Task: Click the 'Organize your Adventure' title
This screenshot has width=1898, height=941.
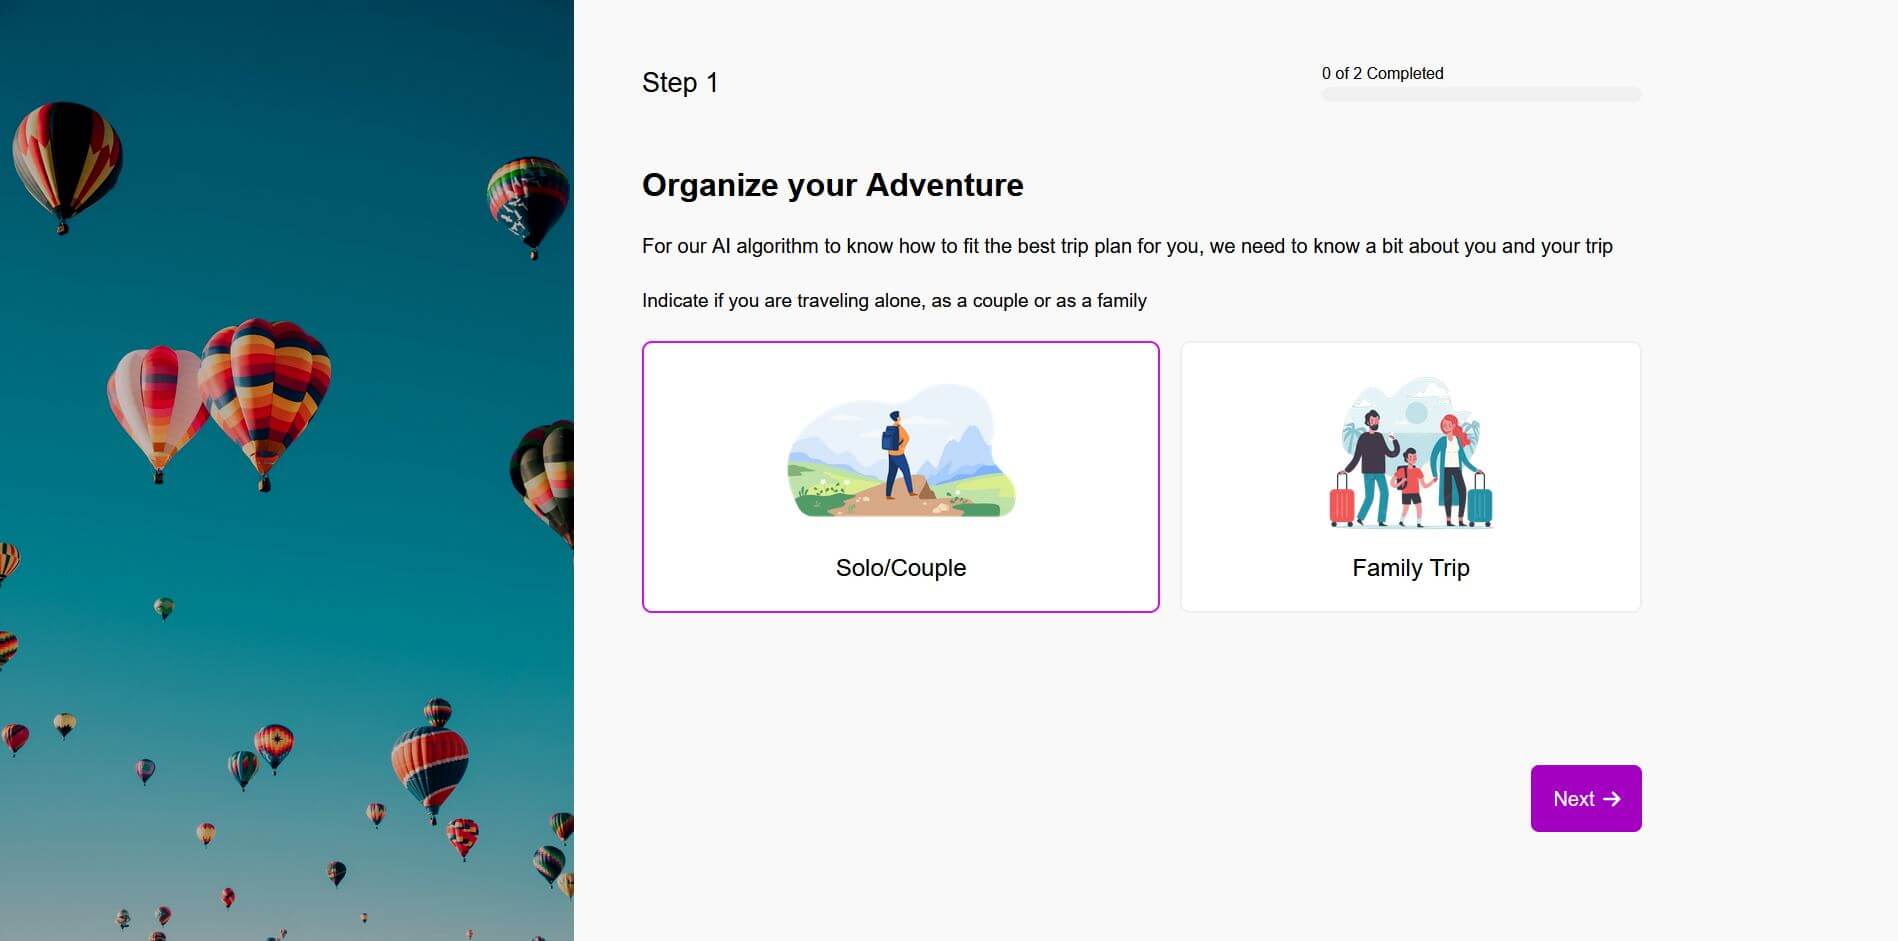Action: 832,185
